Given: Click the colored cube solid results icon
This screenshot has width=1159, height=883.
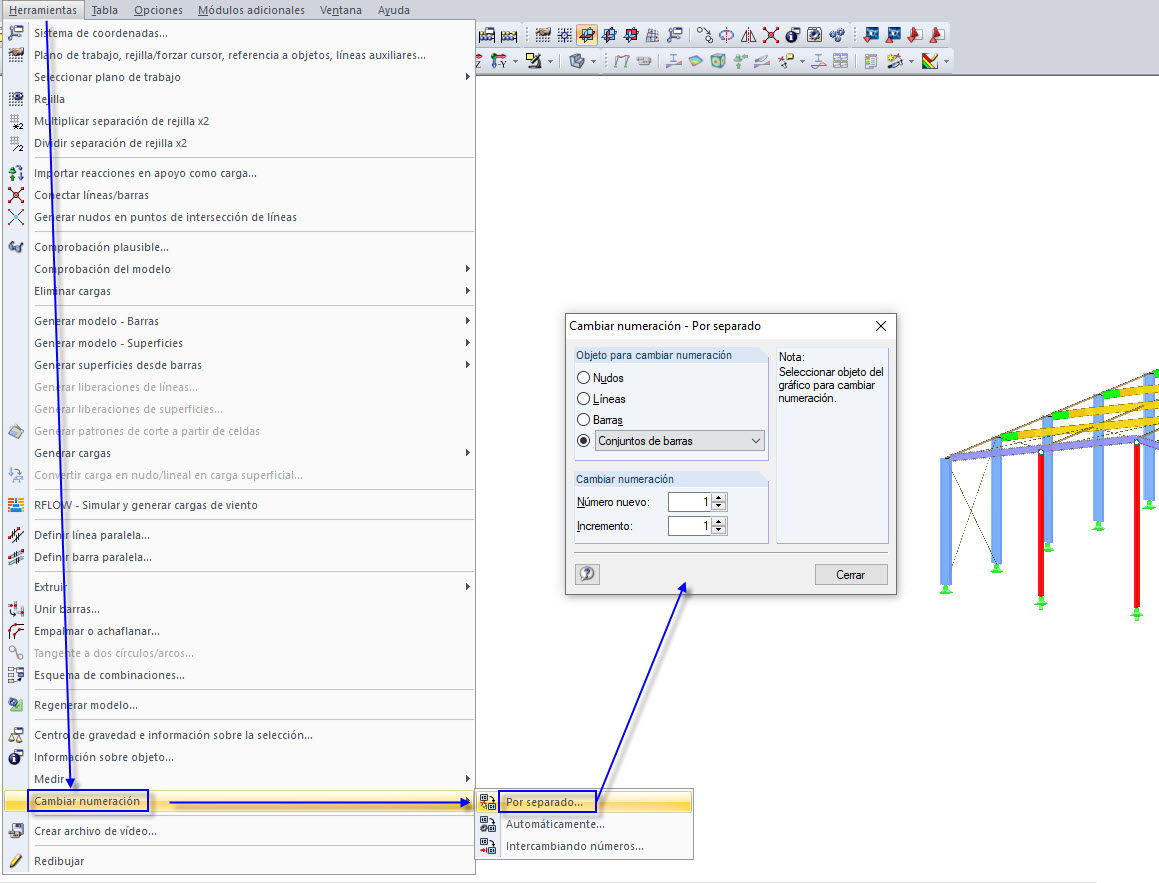Looking at the screenshot, I should [x=718, y=61].
